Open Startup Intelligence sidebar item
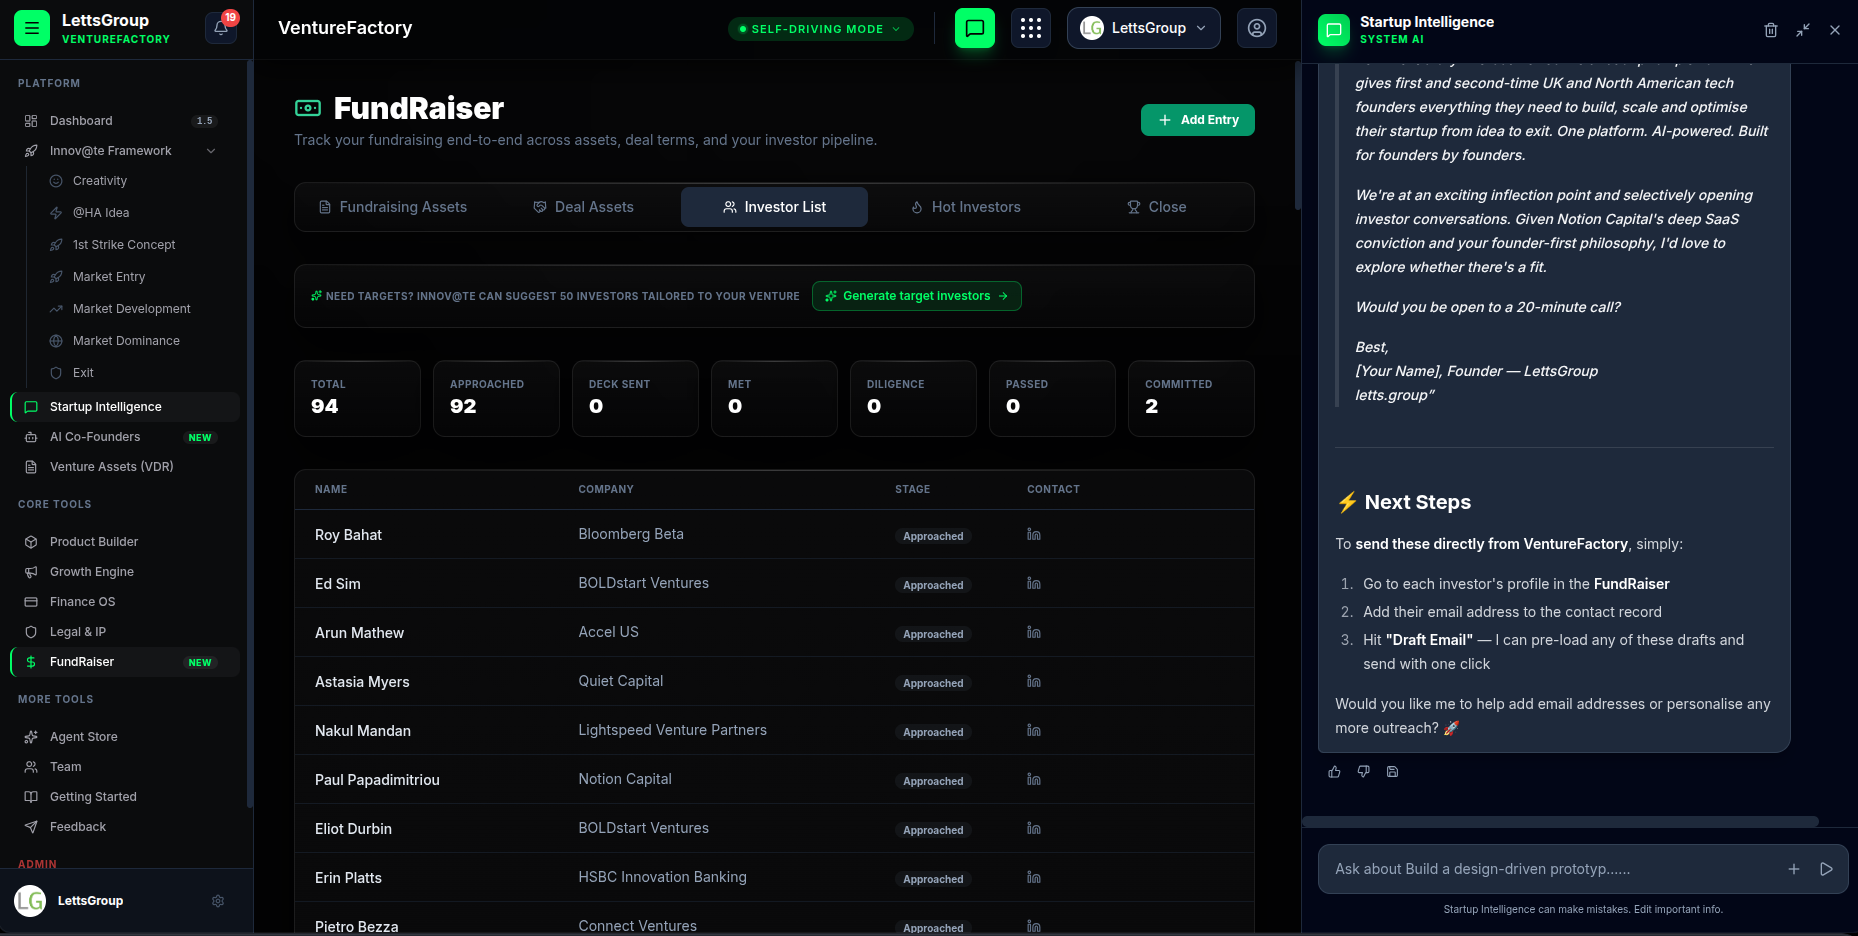This screenshot has height=936, width=1858. [125, 407]
